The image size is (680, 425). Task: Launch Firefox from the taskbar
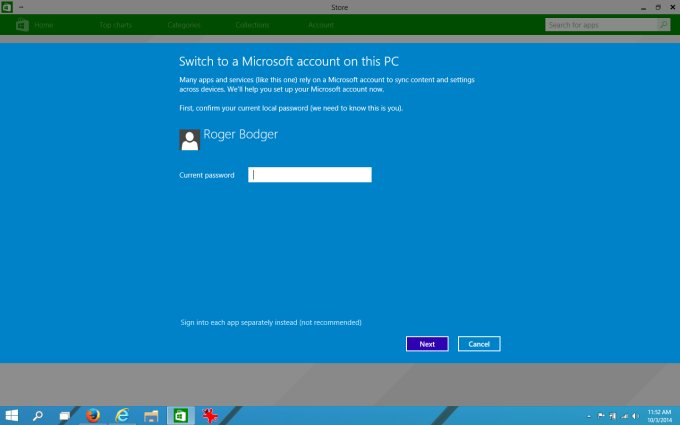(93, 416)
